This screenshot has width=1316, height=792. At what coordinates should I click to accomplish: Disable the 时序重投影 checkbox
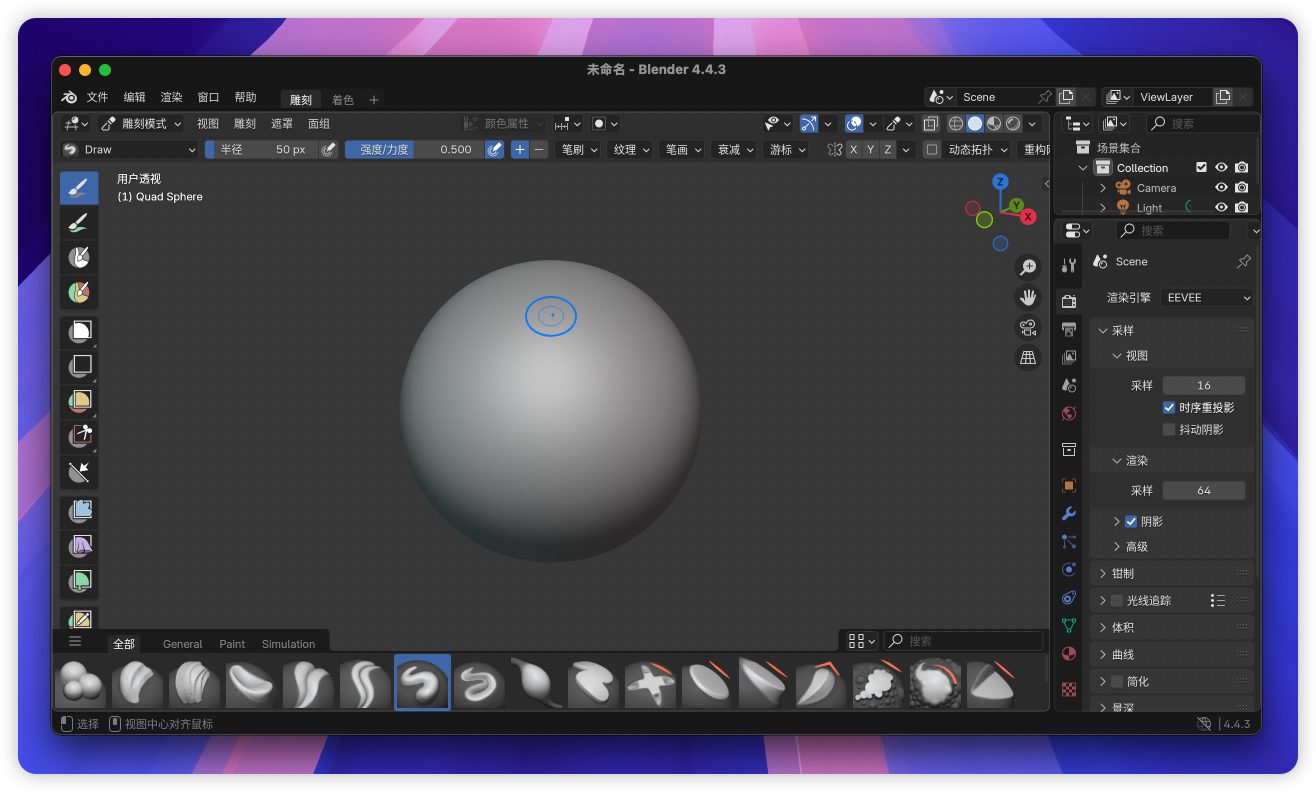1169,408
